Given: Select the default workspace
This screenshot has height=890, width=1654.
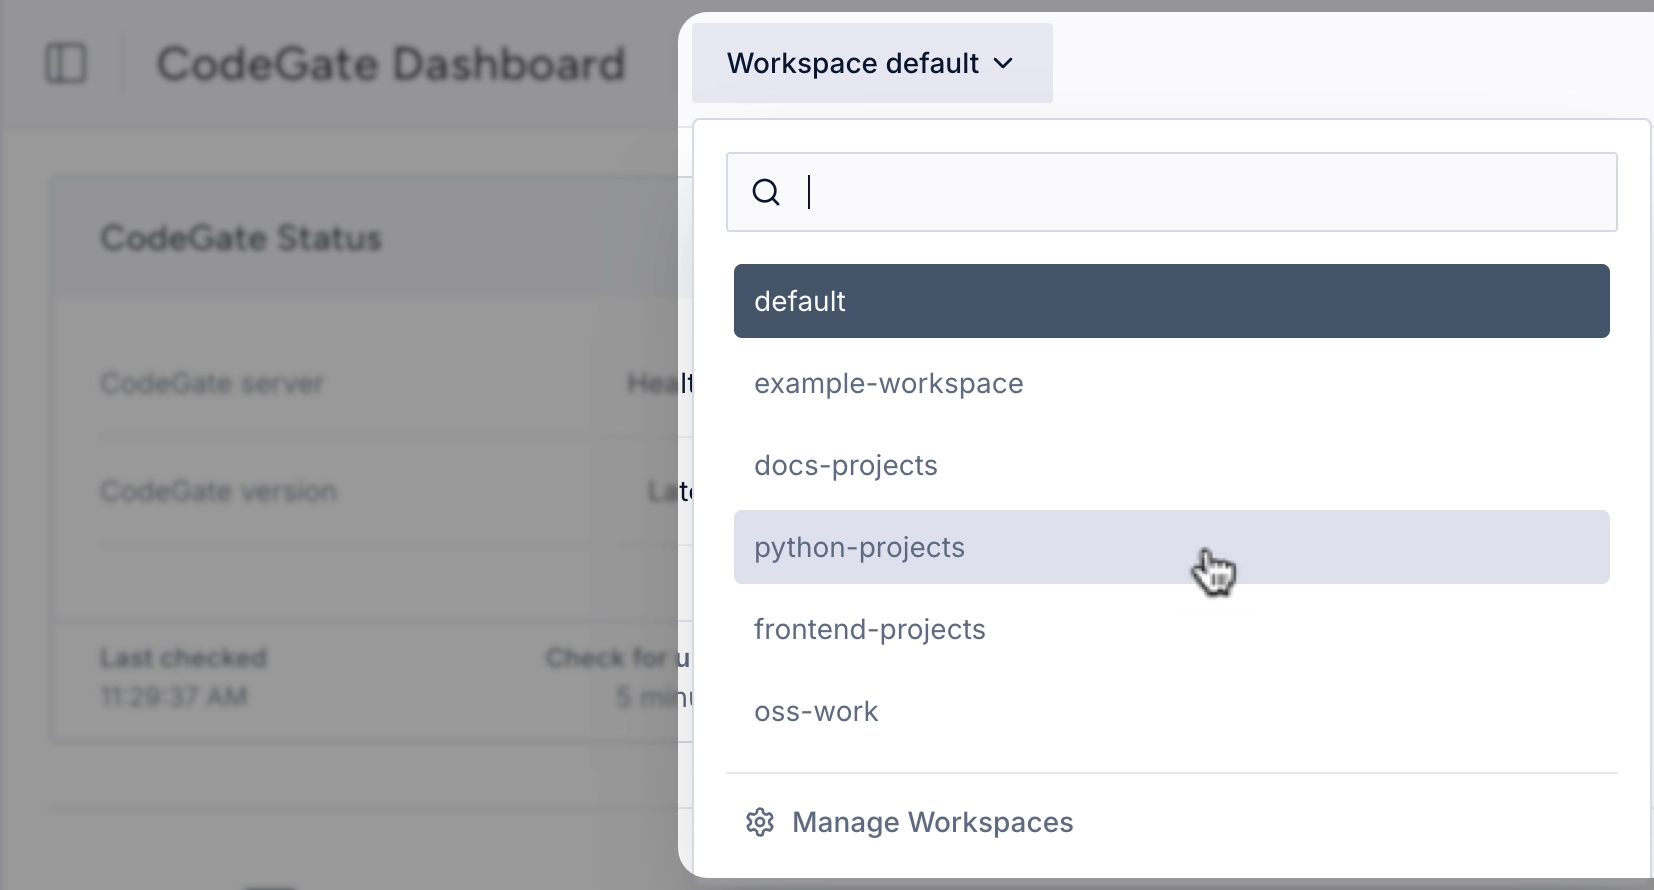Looking at the screenshot, I should coord(1172,301).
